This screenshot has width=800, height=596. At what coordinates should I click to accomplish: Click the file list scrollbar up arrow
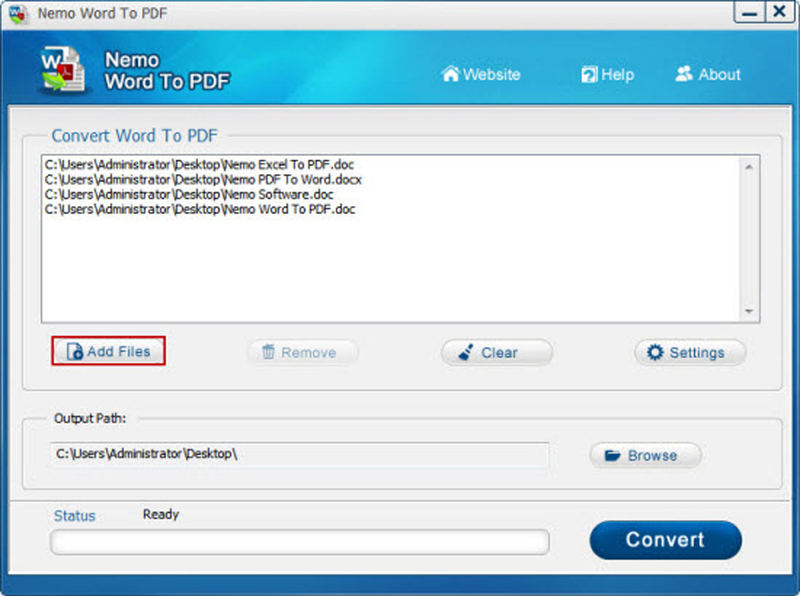749,167
